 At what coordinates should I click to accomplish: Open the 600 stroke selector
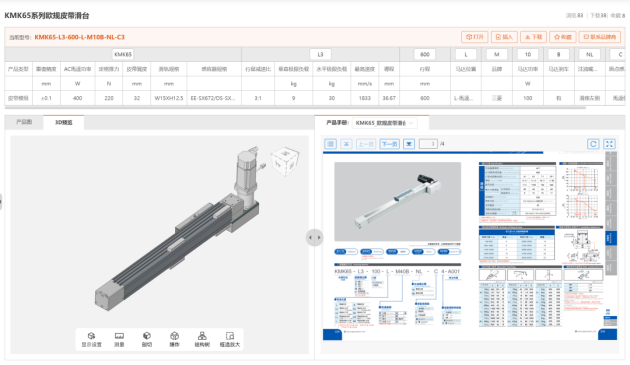point(425,54)
